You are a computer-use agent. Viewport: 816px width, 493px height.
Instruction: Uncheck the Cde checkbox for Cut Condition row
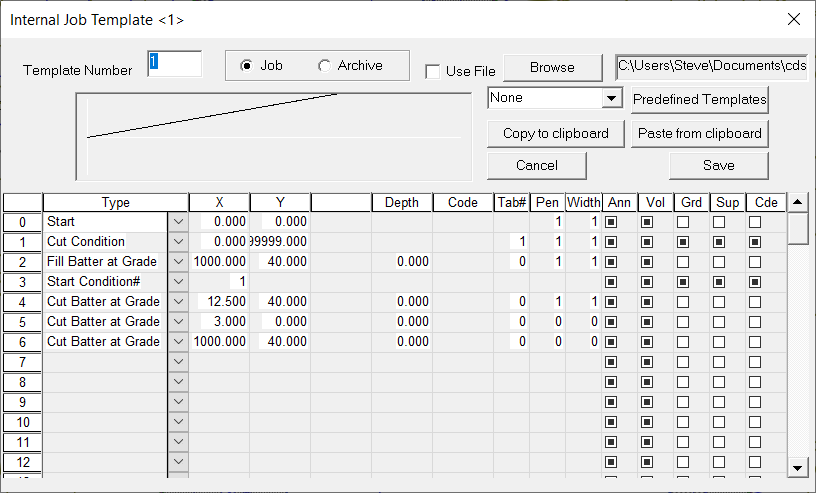click(755, 241)
